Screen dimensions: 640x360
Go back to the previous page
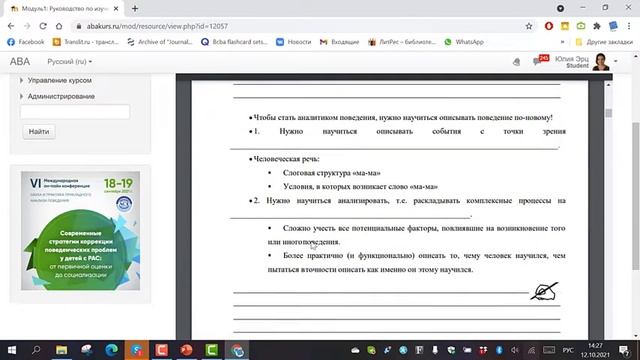click(x=11, y=26)
